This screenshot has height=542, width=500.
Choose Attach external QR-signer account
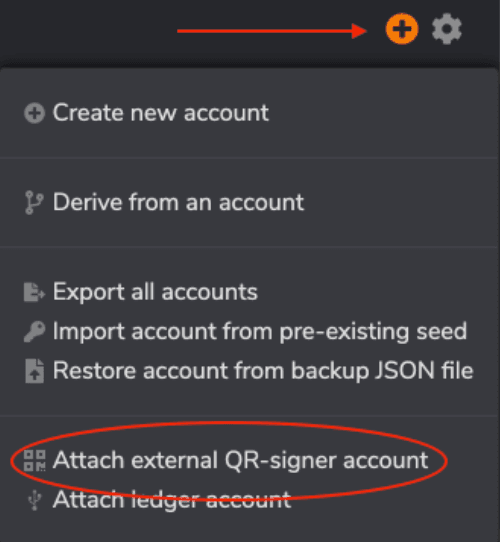coord(240,460)
